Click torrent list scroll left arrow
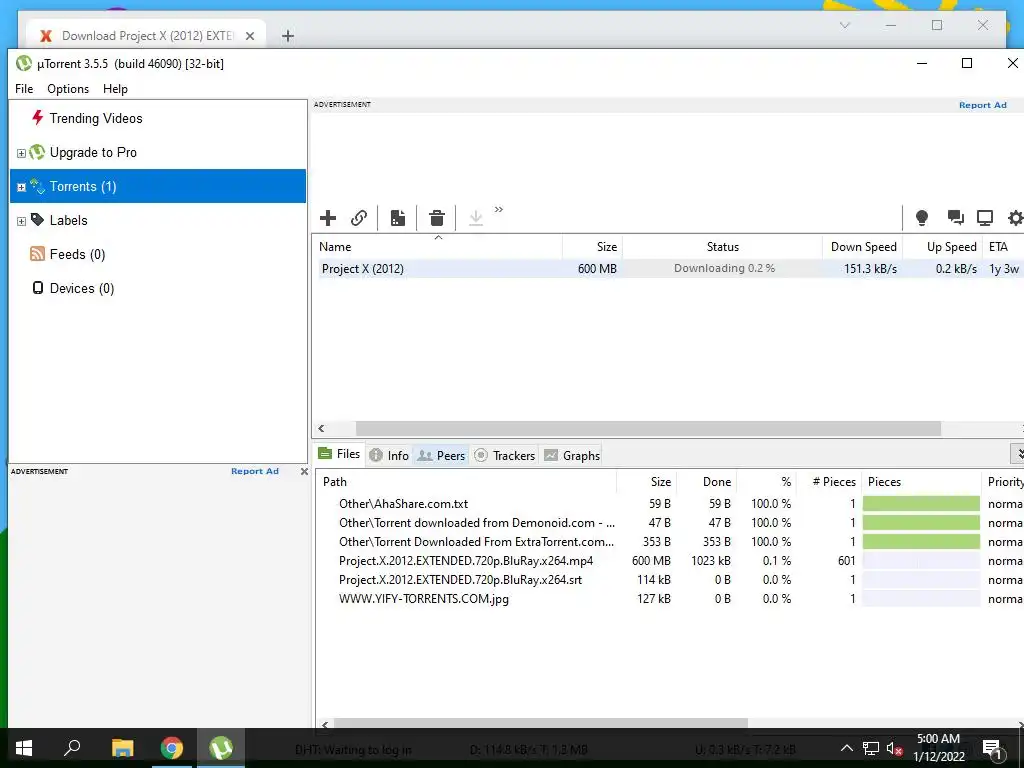The height and width of the screenshot is (768, 1024). tap(321, 428)
